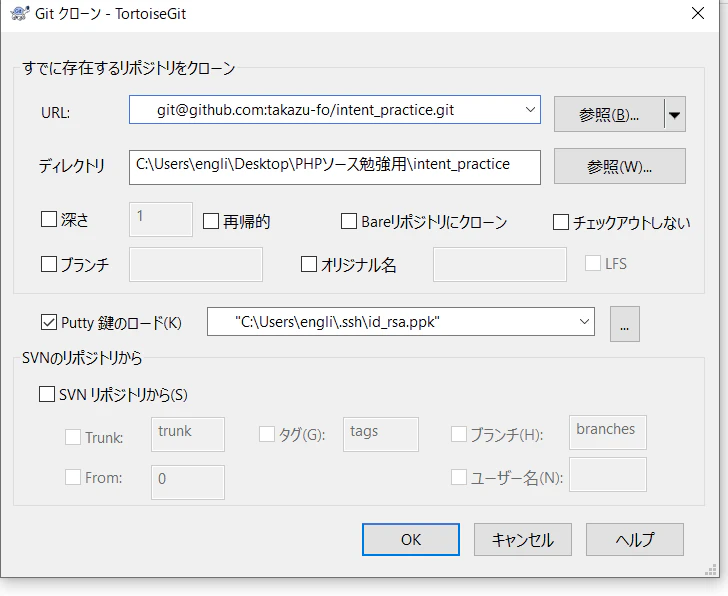Check the Bareリポジトリにクローン option
The width and height of the screenshot is (728, 596).
349,221
